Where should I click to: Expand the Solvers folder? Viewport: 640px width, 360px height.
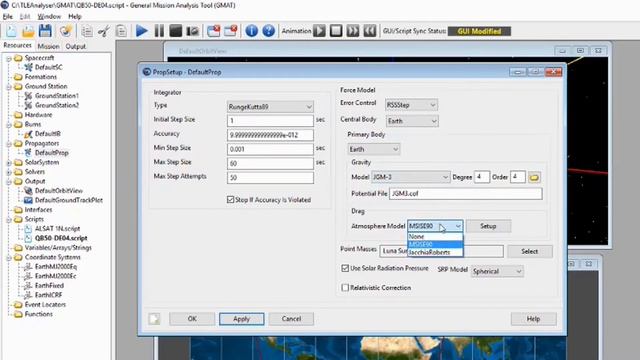(9, 172)
